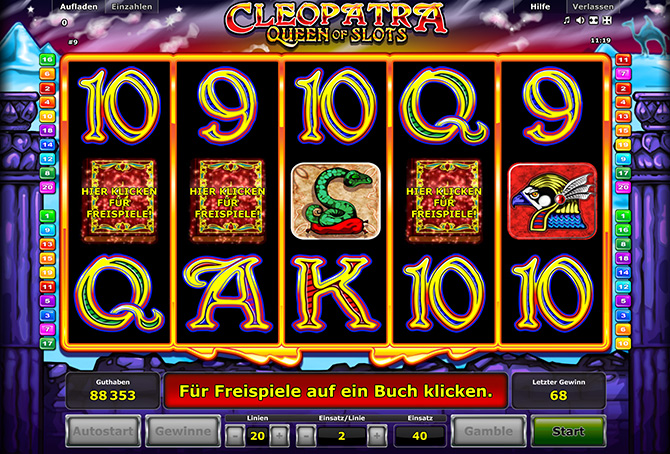Increase Einsatz/Linie with the plus button
Screen dimensions: 670x454
pyautogui.click(x=376, y=436)
